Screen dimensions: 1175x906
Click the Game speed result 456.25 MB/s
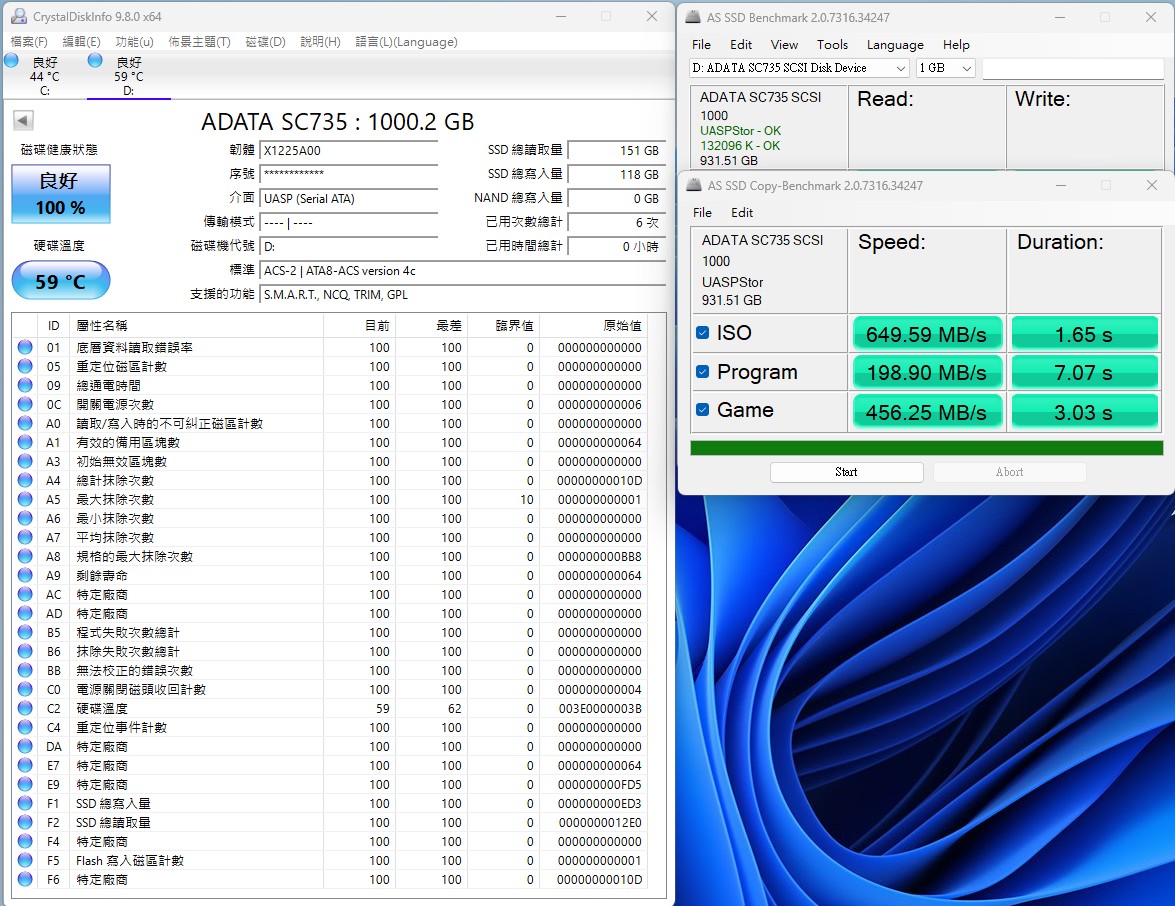(926, 412)
